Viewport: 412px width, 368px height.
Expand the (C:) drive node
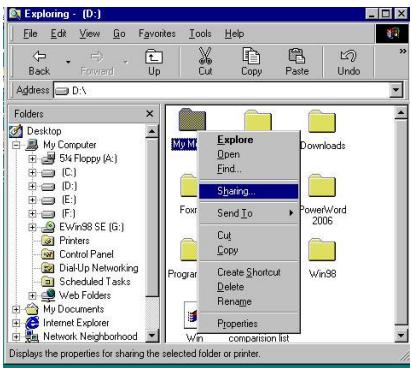pyautogui.click(x=32, y=172)
